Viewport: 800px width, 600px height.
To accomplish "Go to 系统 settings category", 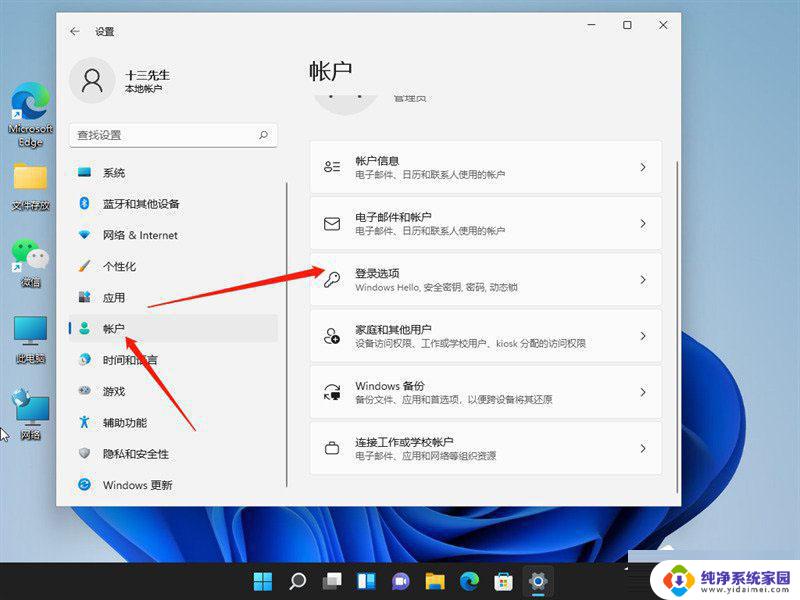I will tap(173, 172).
